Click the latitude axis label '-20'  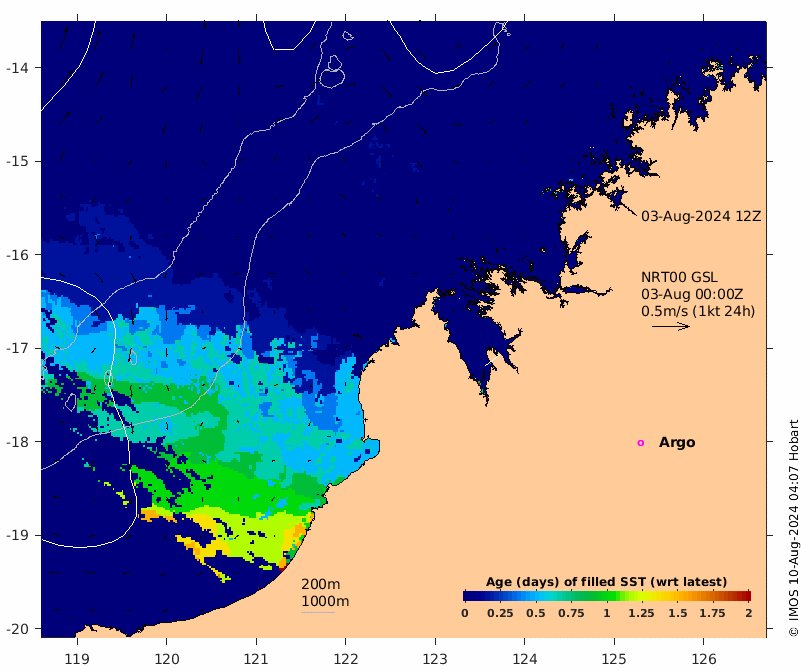tap(17, 629)
